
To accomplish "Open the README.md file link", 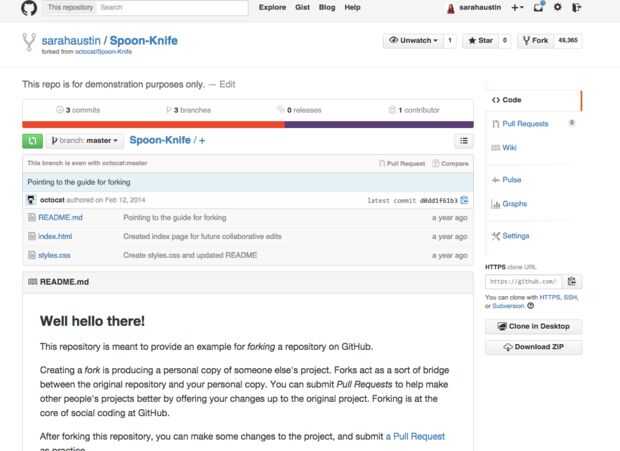I will pyautogui.click(x=60, y=217).
